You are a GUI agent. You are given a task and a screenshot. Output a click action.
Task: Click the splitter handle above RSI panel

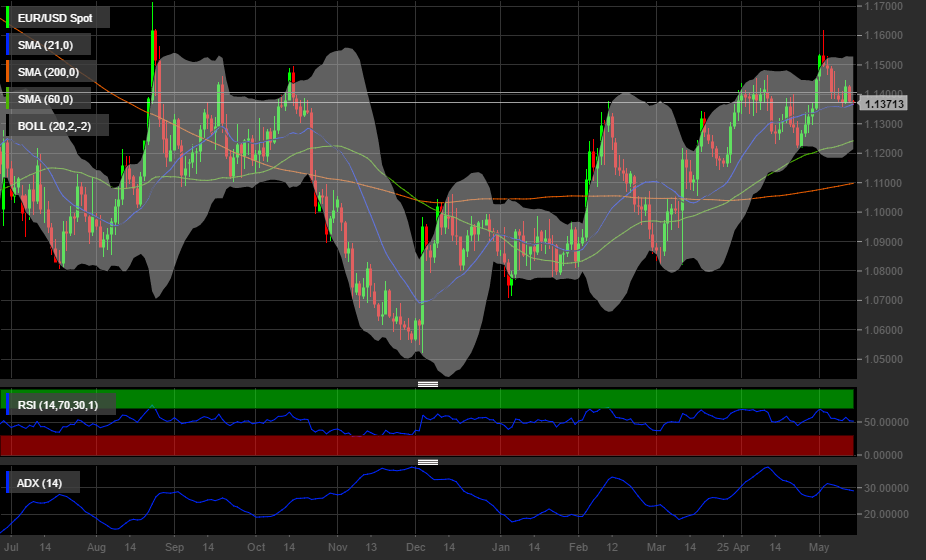coord(428,384)
